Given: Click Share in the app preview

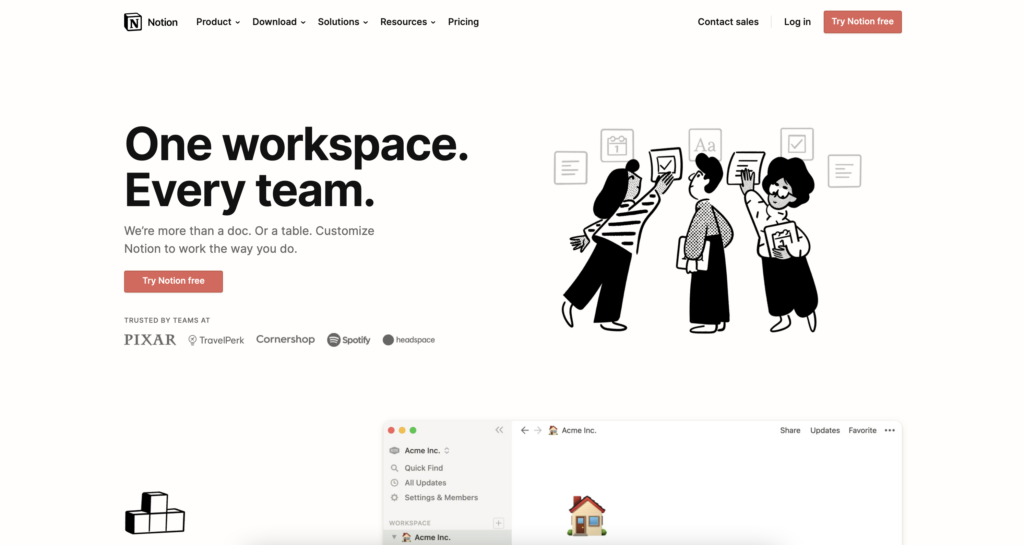Looking at the screenshot, I should pos(790,430).
